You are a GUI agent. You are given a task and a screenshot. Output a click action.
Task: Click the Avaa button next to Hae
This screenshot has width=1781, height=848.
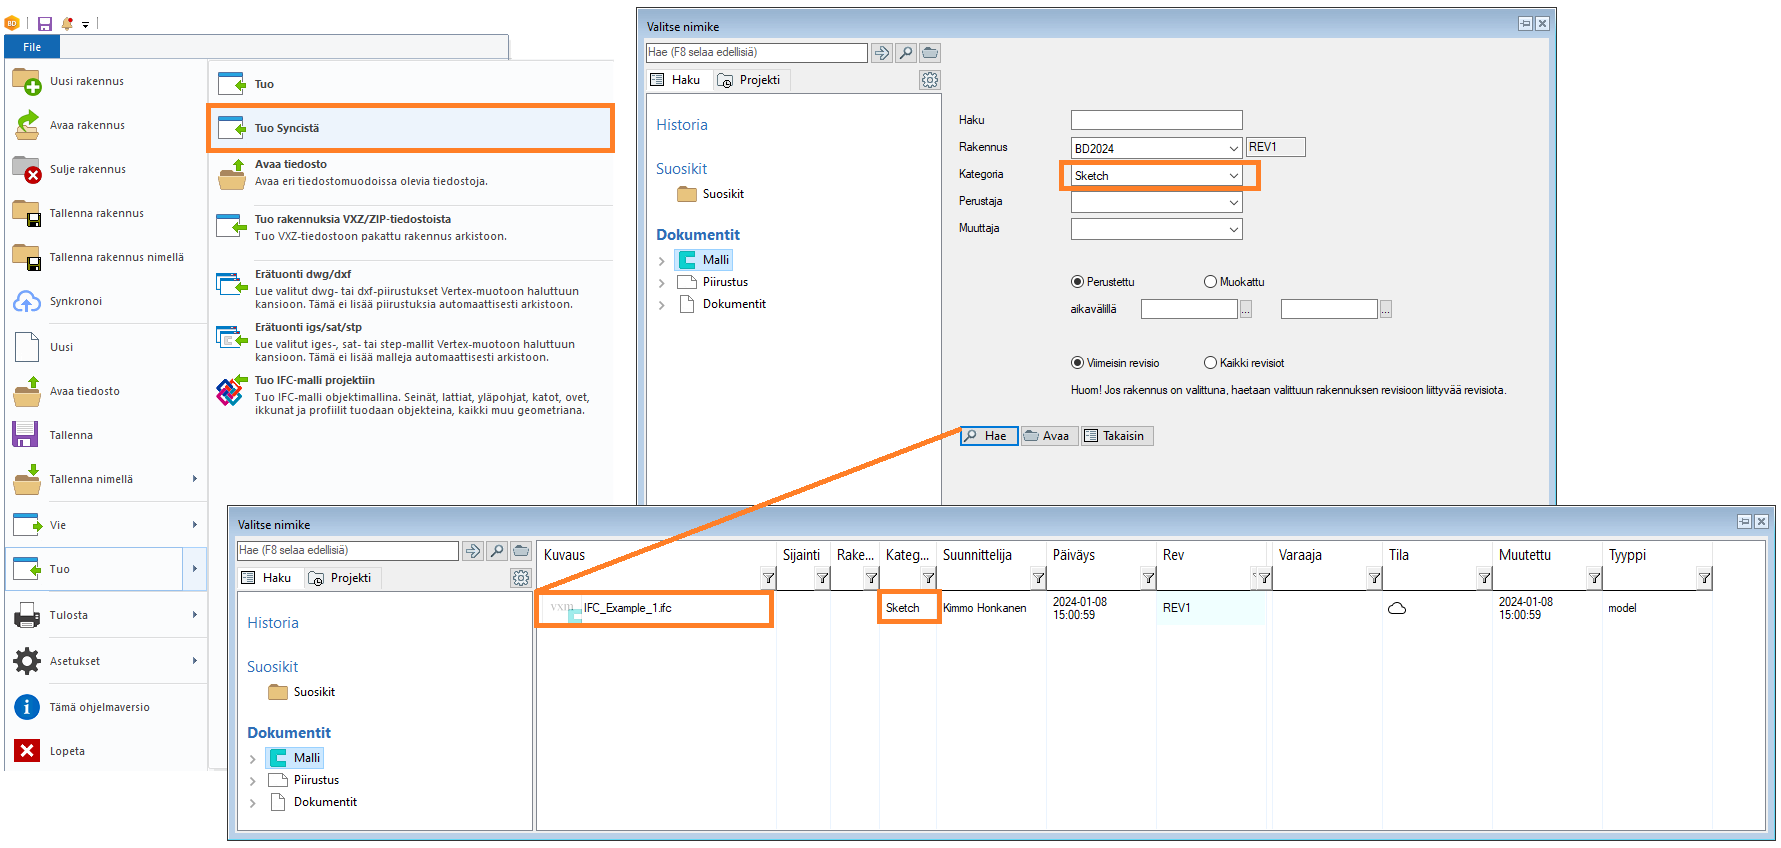(x=1049, y=436)
